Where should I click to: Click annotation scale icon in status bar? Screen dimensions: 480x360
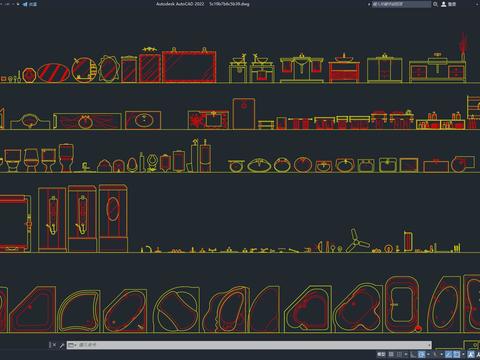coord(470,354)
